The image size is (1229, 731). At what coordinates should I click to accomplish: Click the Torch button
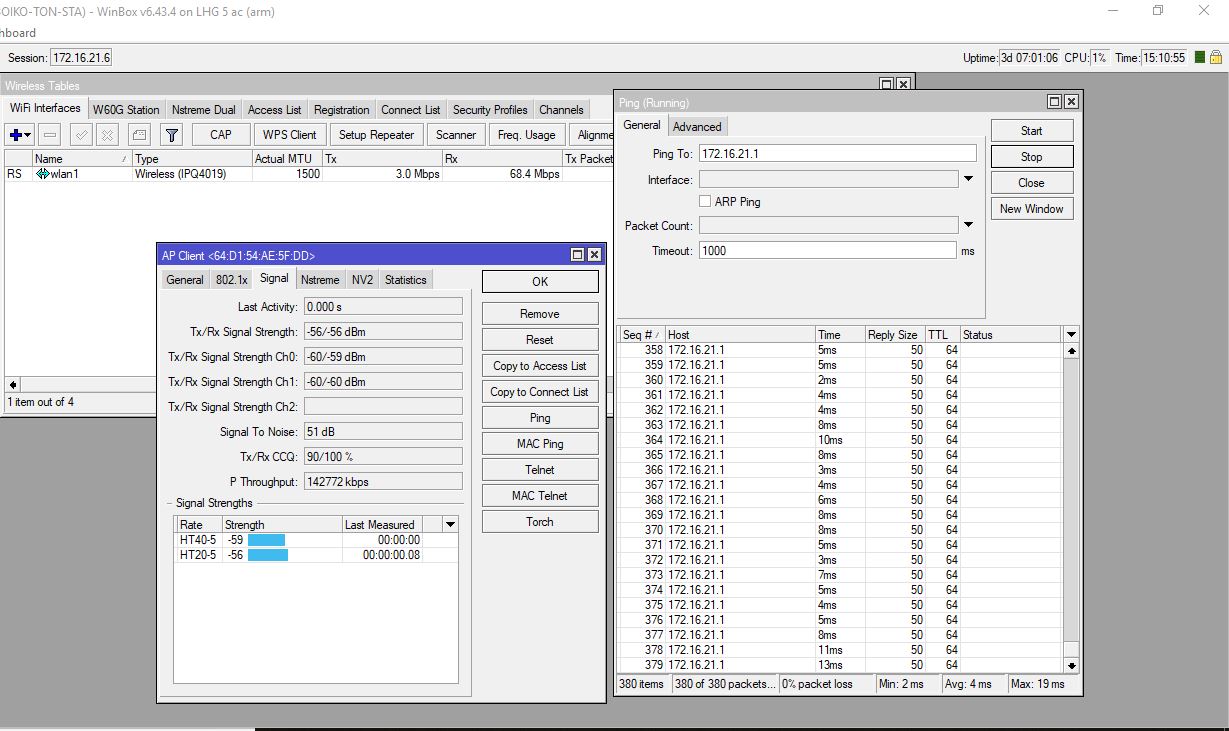click(x=539, y=522)
